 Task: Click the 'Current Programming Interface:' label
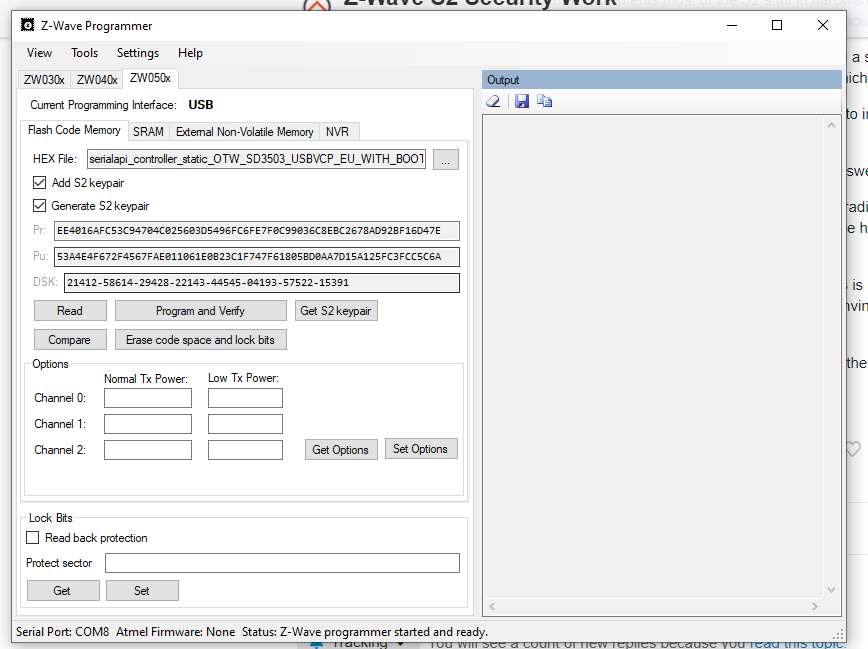pyautogui.click(x=104, y=105)
